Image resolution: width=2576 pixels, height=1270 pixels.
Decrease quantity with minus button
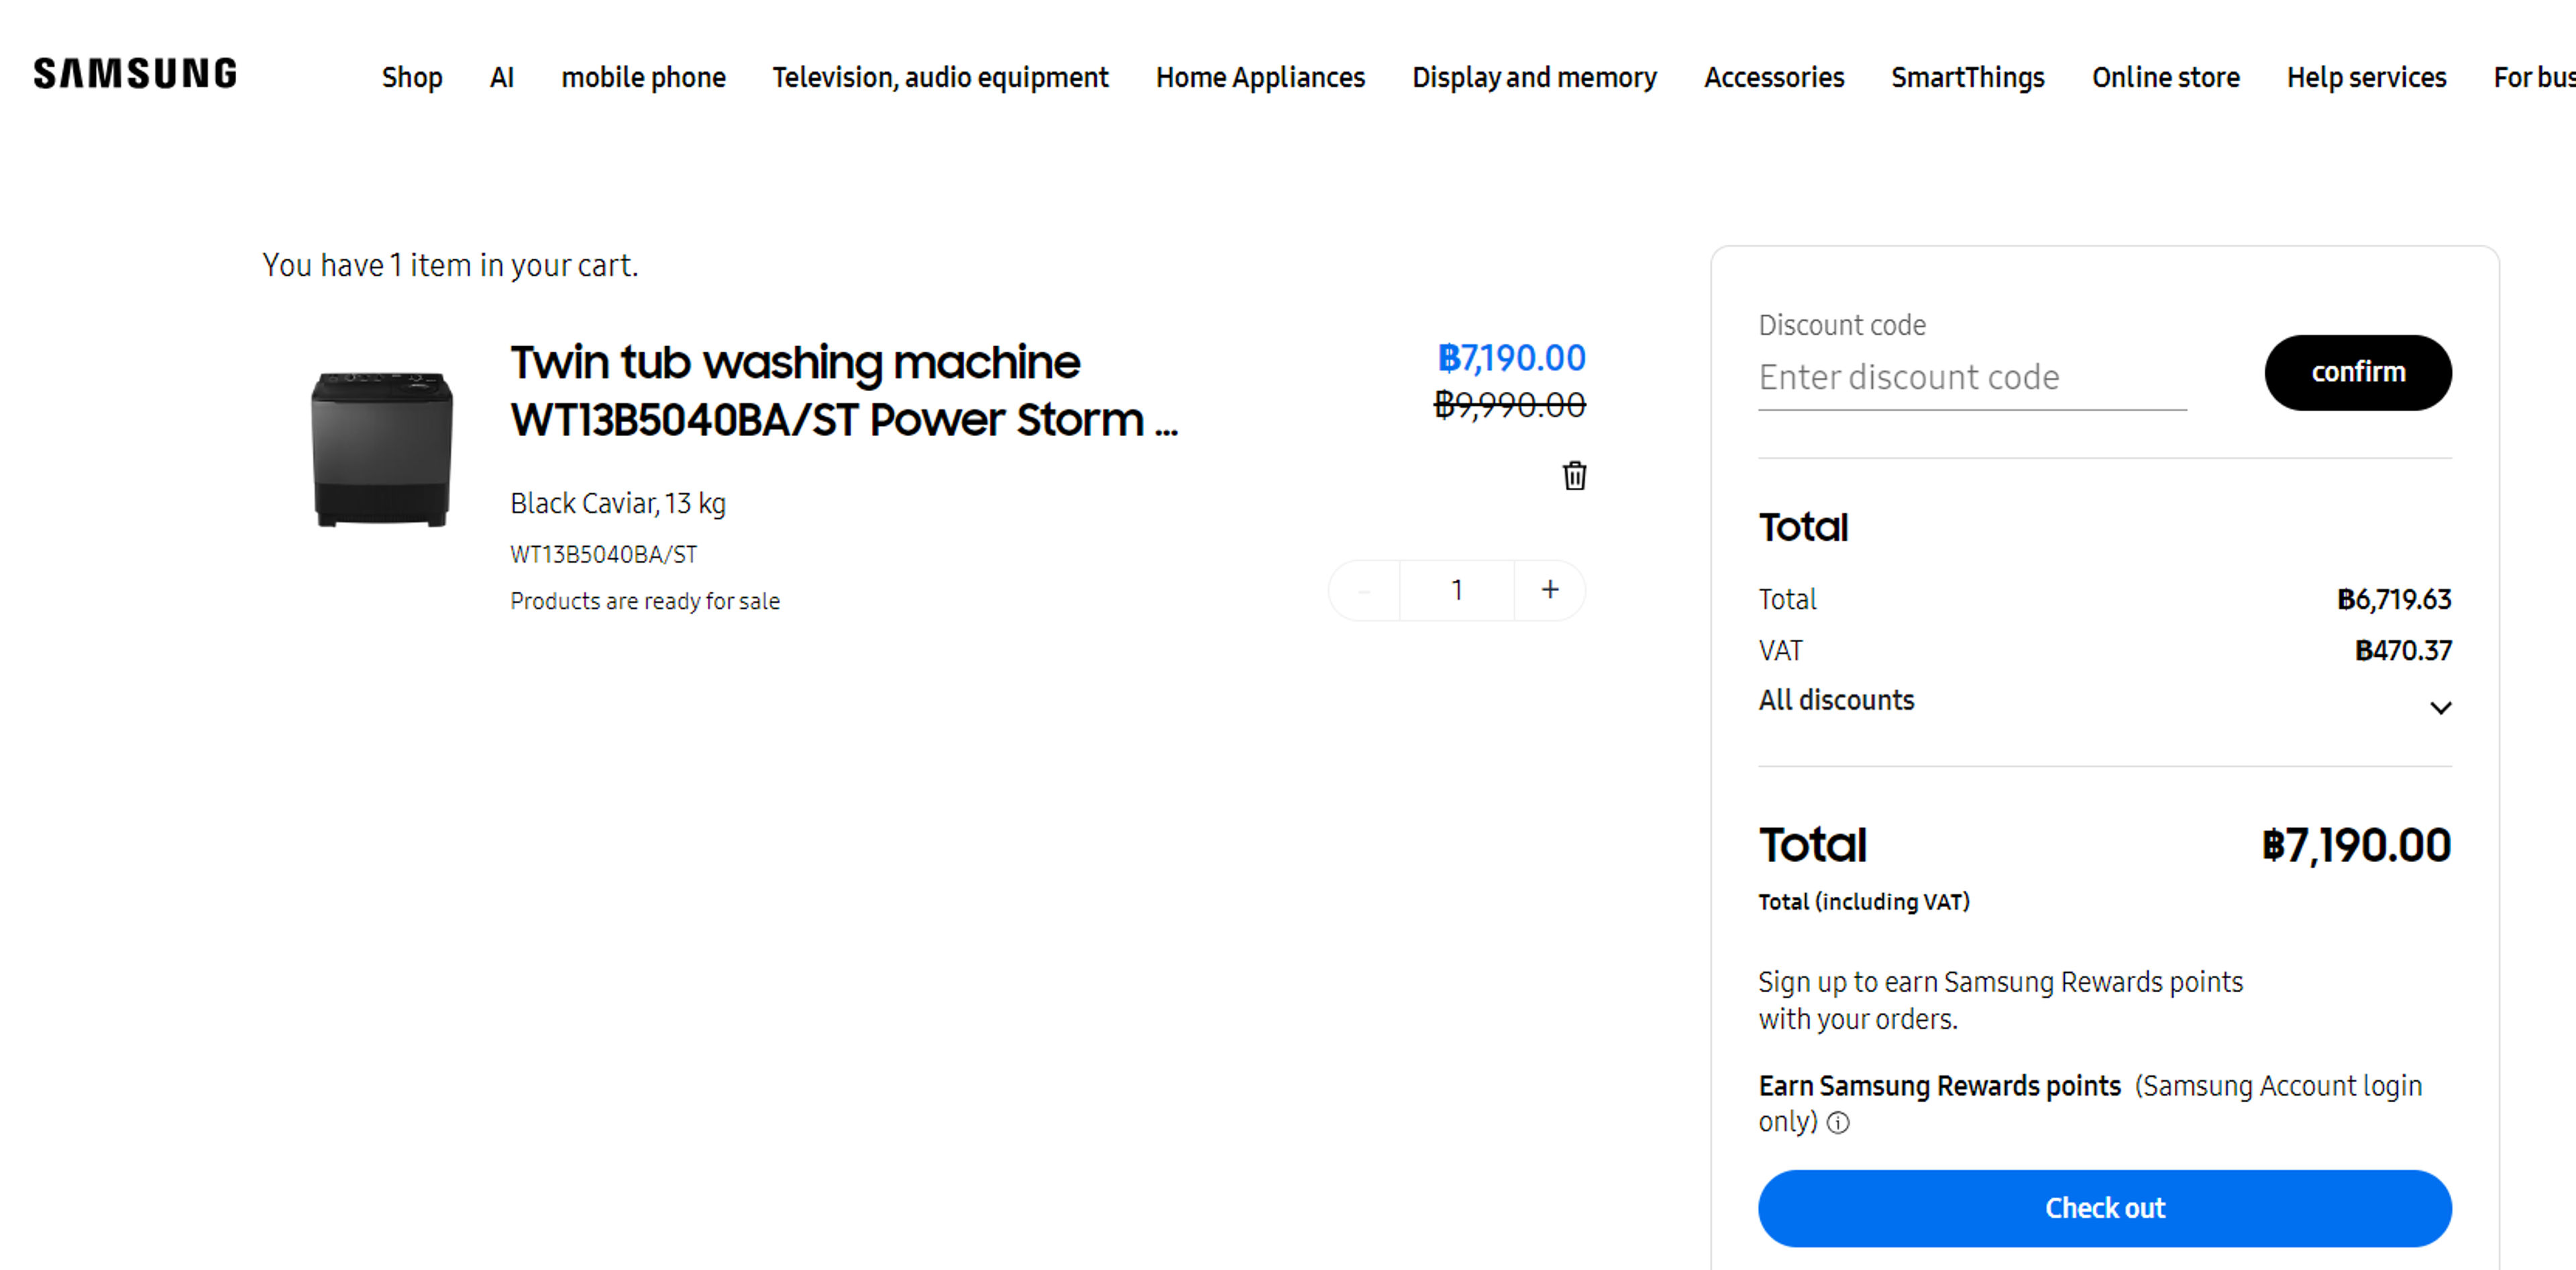pyautogui.click(x=1364, y=590)
